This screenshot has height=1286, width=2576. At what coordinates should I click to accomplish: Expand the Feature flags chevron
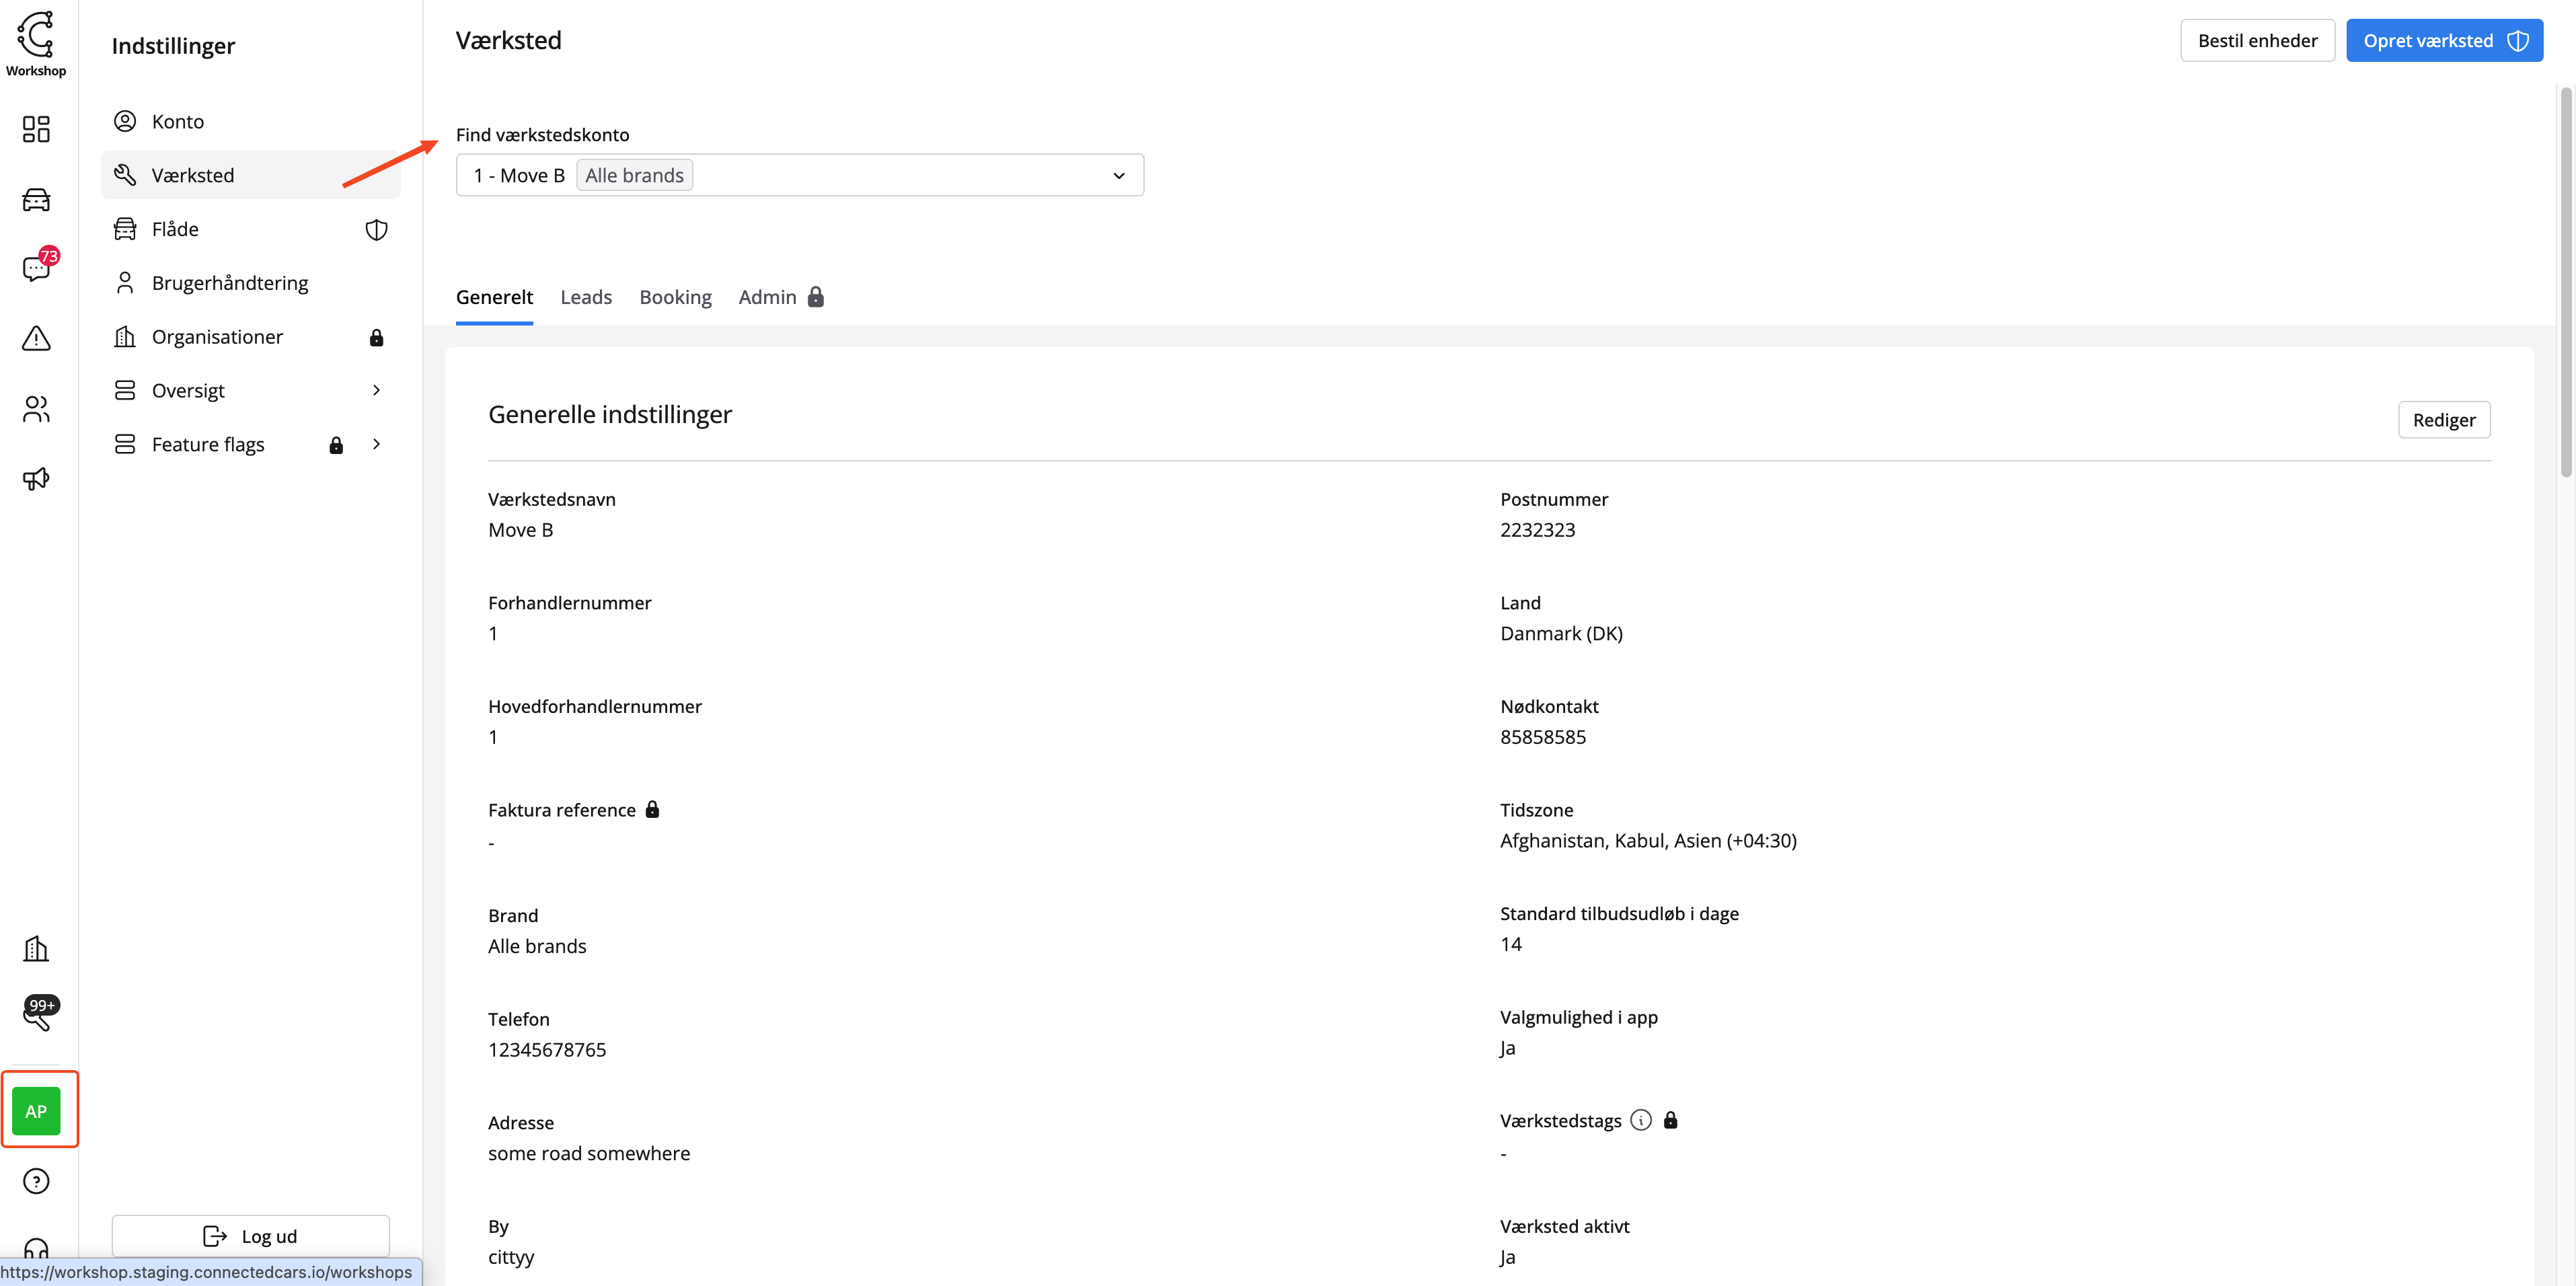click(x=376, y=444)
